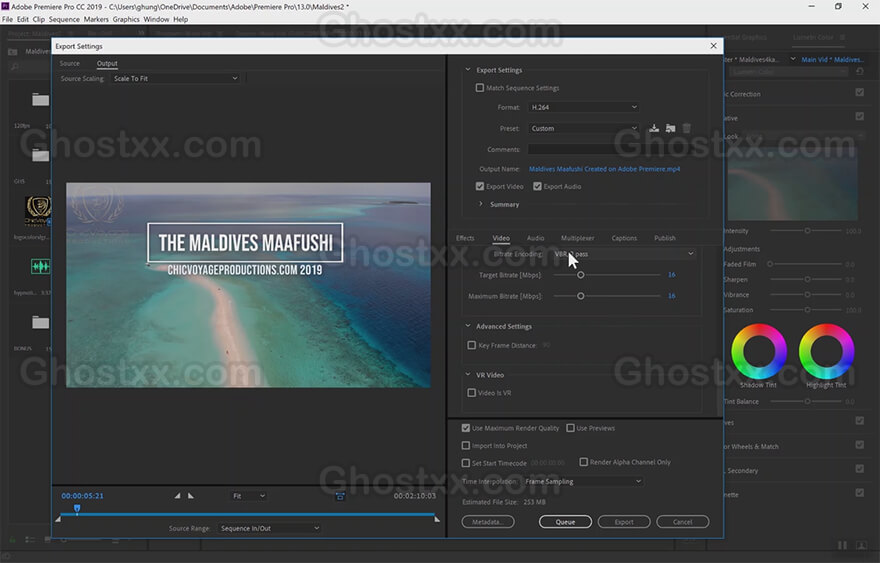Open Time Interpolation Frame Sampling dropdown

[x=583, y=482]
